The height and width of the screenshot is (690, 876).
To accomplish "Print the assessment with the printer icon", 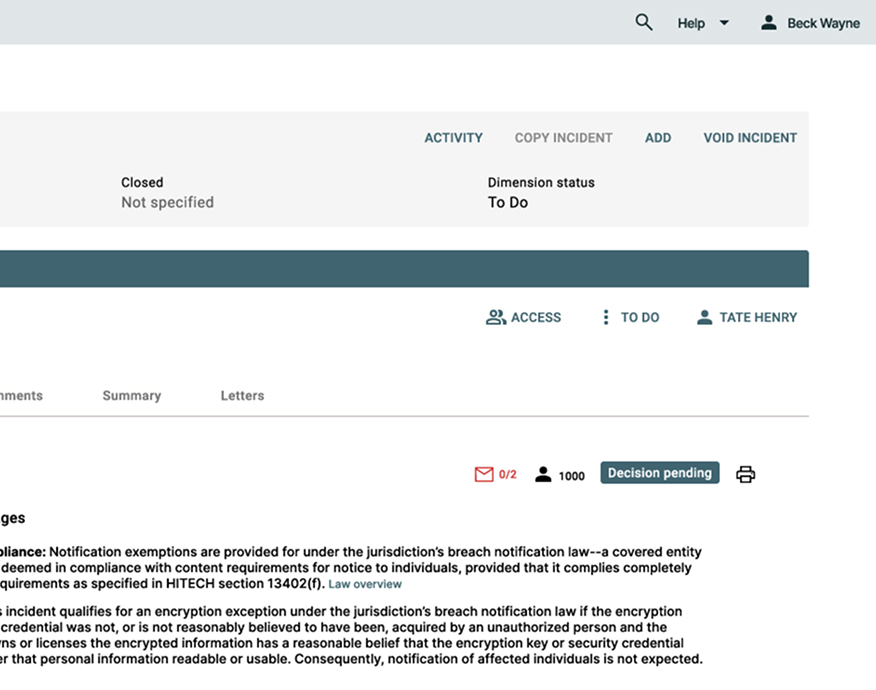I will (x=745, y=474).
